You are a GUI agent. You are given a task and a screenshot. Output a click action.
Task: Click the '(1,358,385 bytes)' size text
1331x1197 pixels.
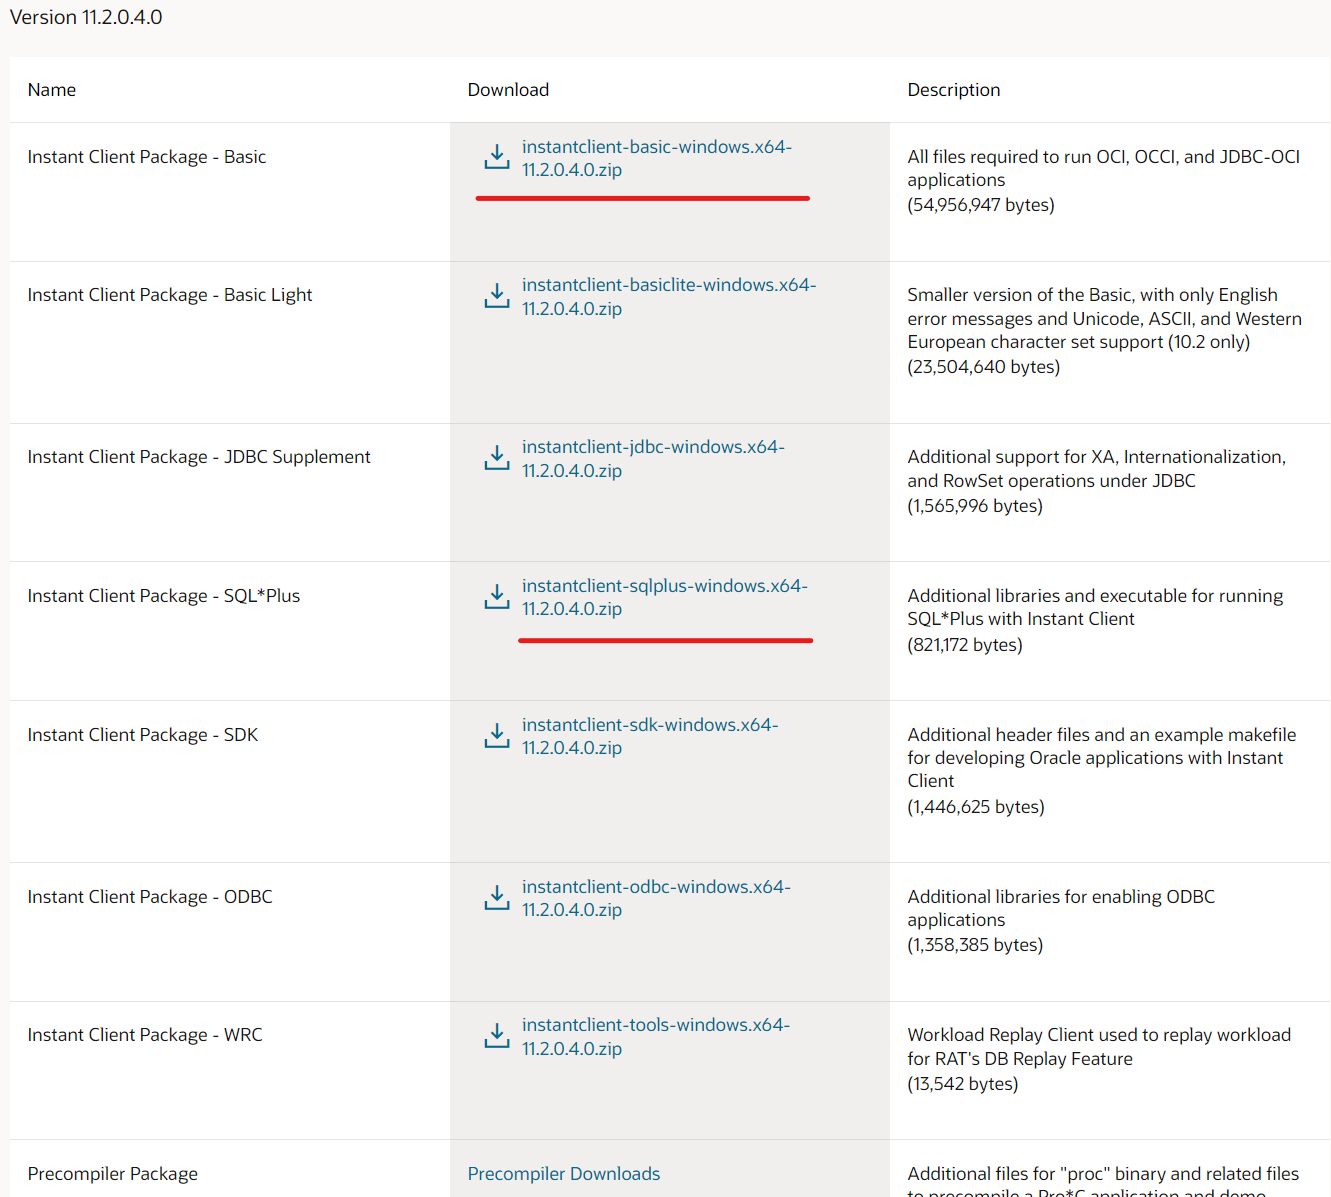975,945
